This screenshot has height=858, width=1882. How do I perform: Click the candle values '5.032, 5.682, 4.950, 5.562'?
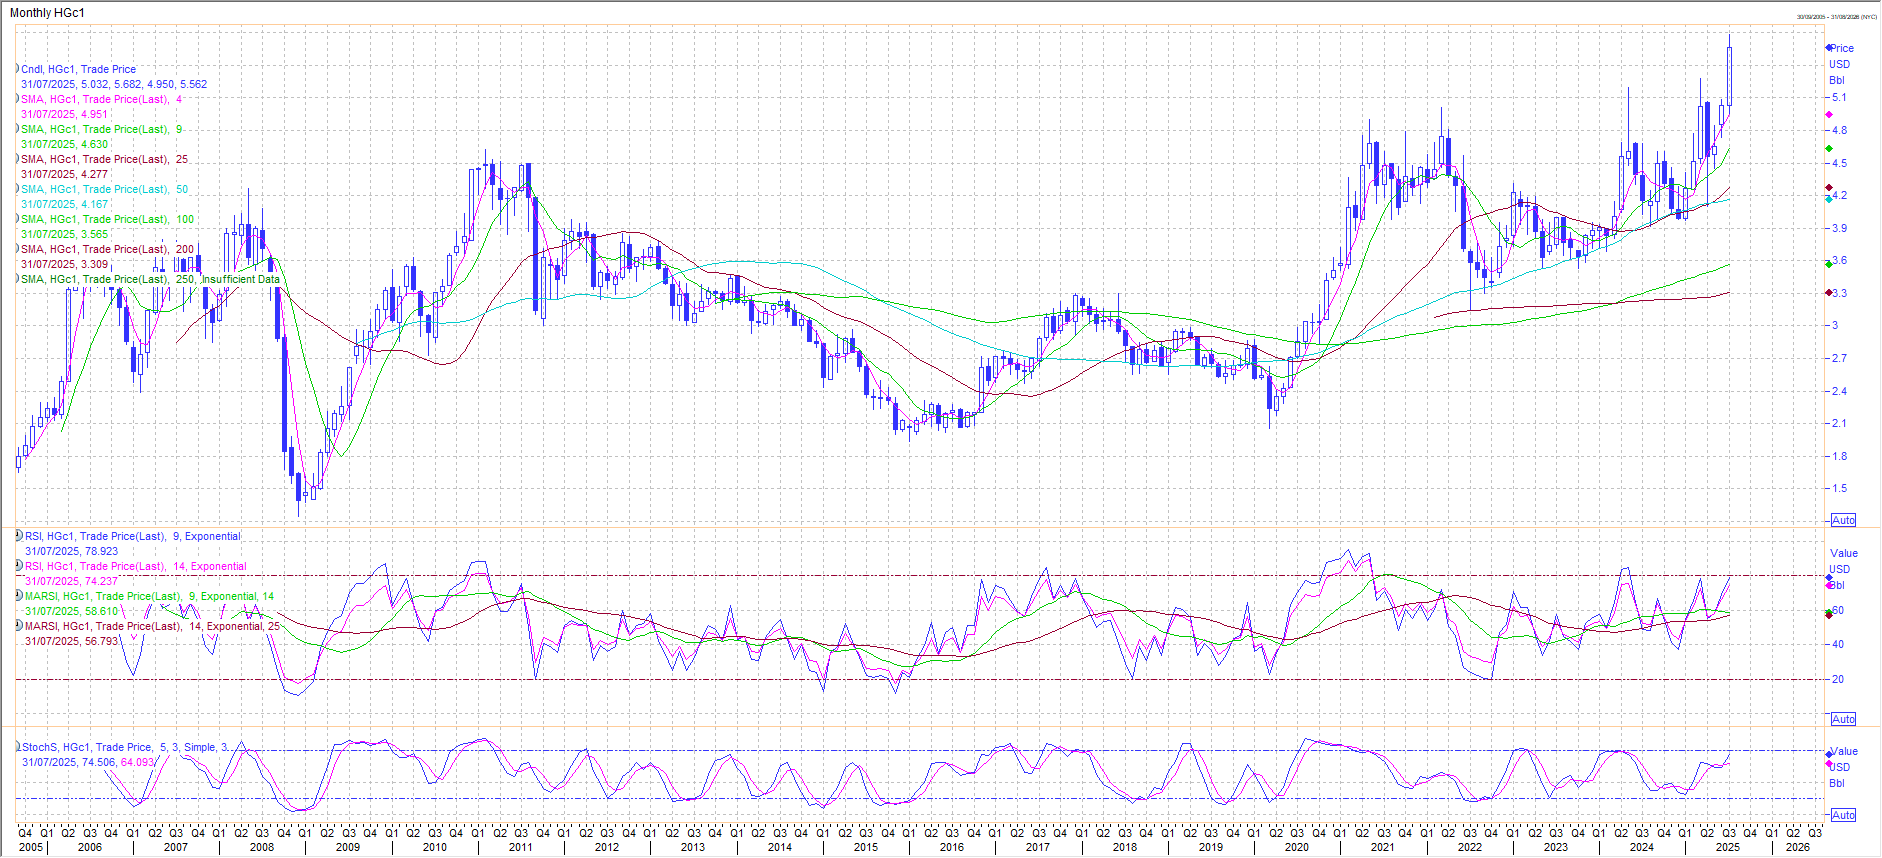pyautogui.click(x=144, y=84)
